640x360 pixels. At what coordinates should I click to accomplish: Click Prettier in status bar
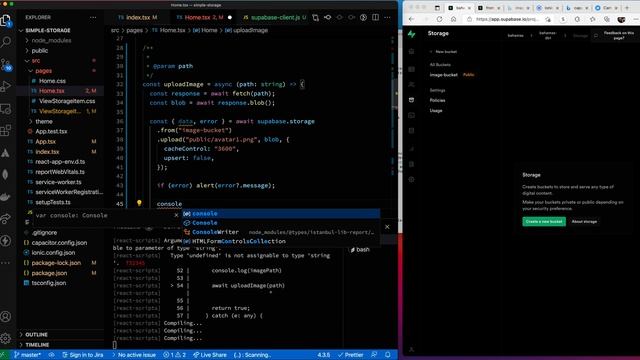[351, 355]
